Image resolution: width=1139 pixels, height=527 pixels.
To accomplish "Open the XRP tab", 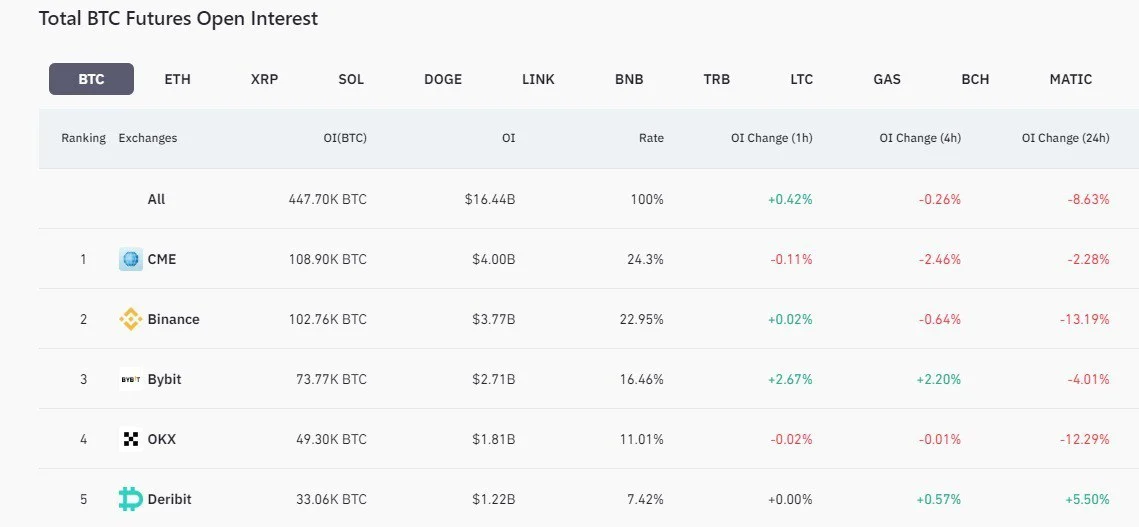I will [x=264, y=79].
